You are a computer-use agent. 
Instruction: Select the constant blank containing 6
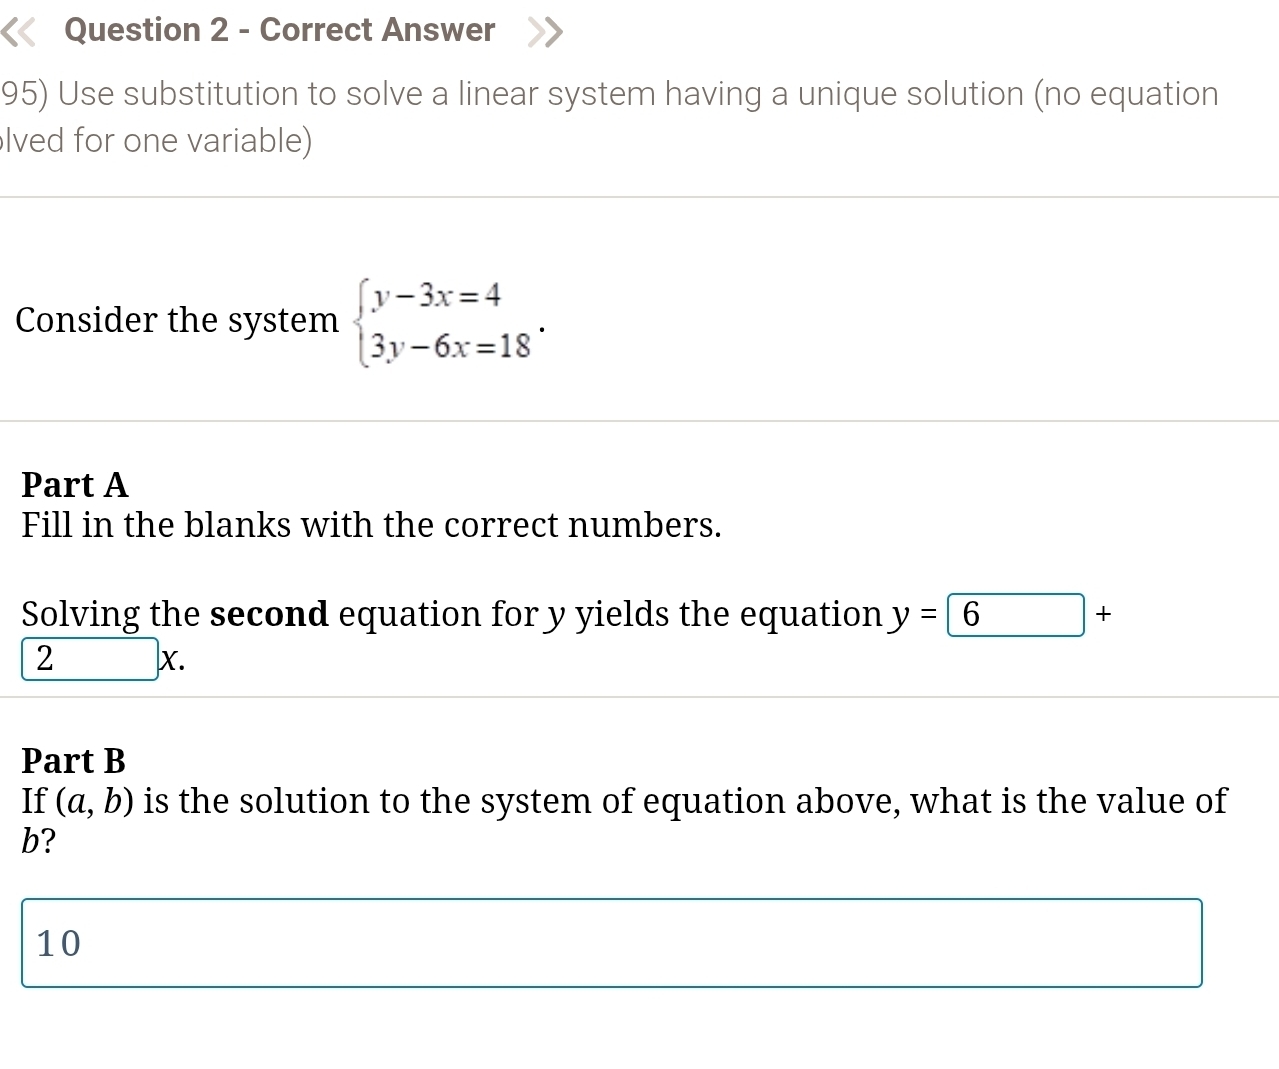click(x=1015, y=614)
